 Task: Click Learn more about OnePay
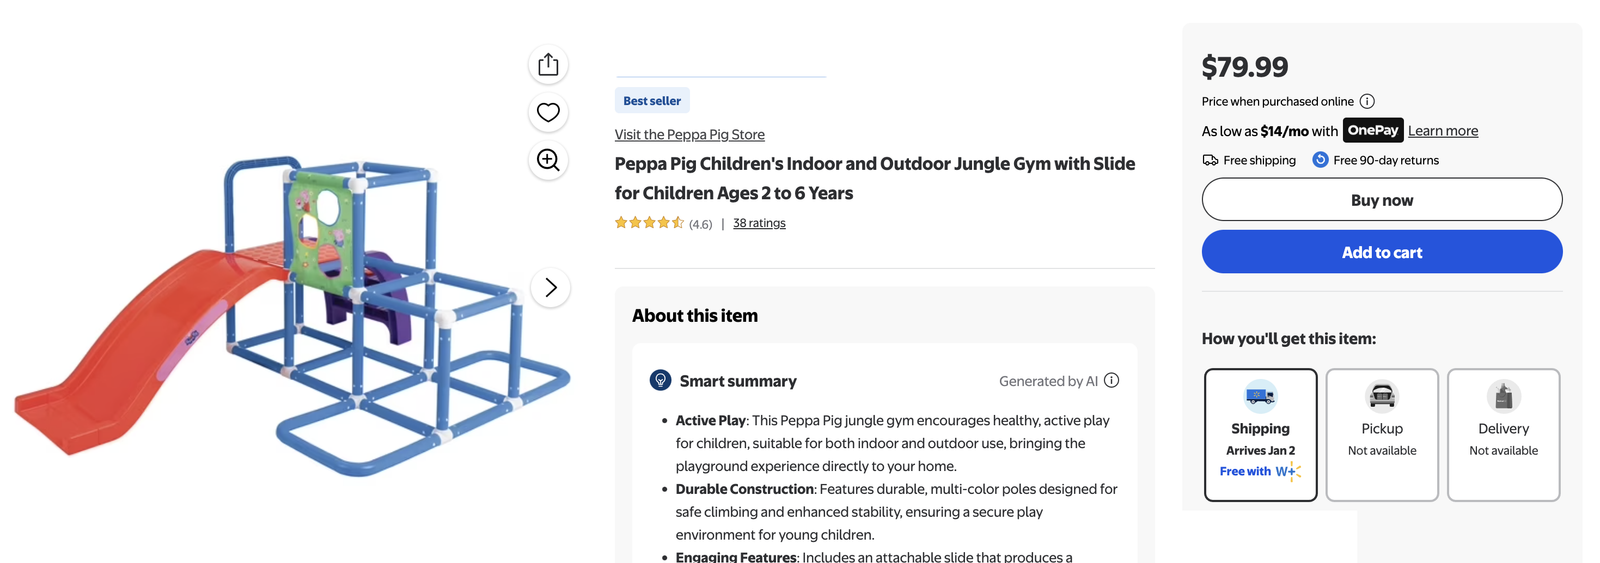[x=1442, y=131]
